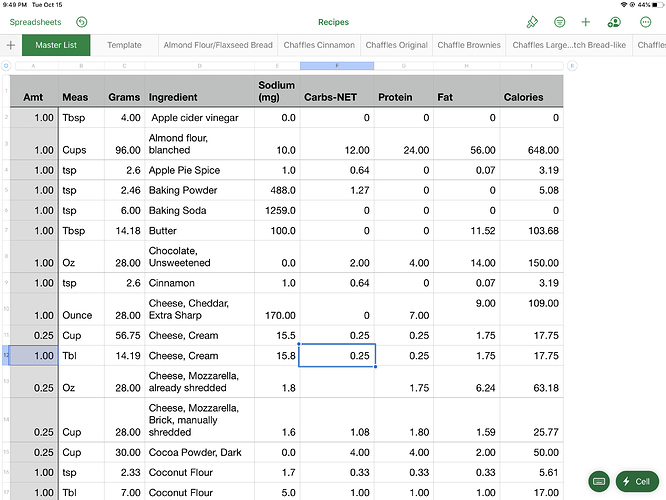This screenshot has width=666, height=500.
Task: Select the Ounce measure cell
Action: coord(81,309)
